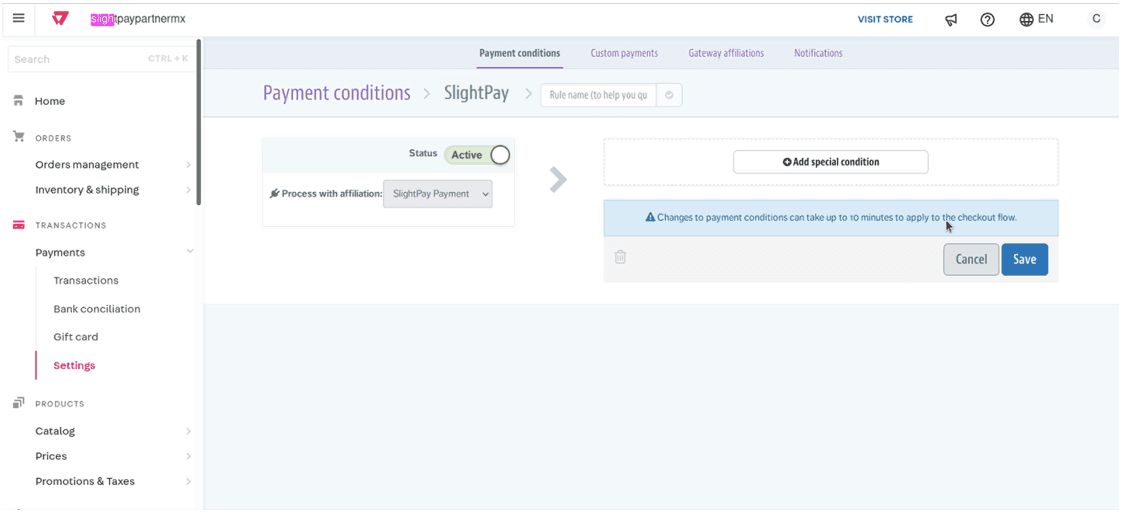Expand Promotions & Taxes submenu

pyautogui.click(x=188, y=482)
